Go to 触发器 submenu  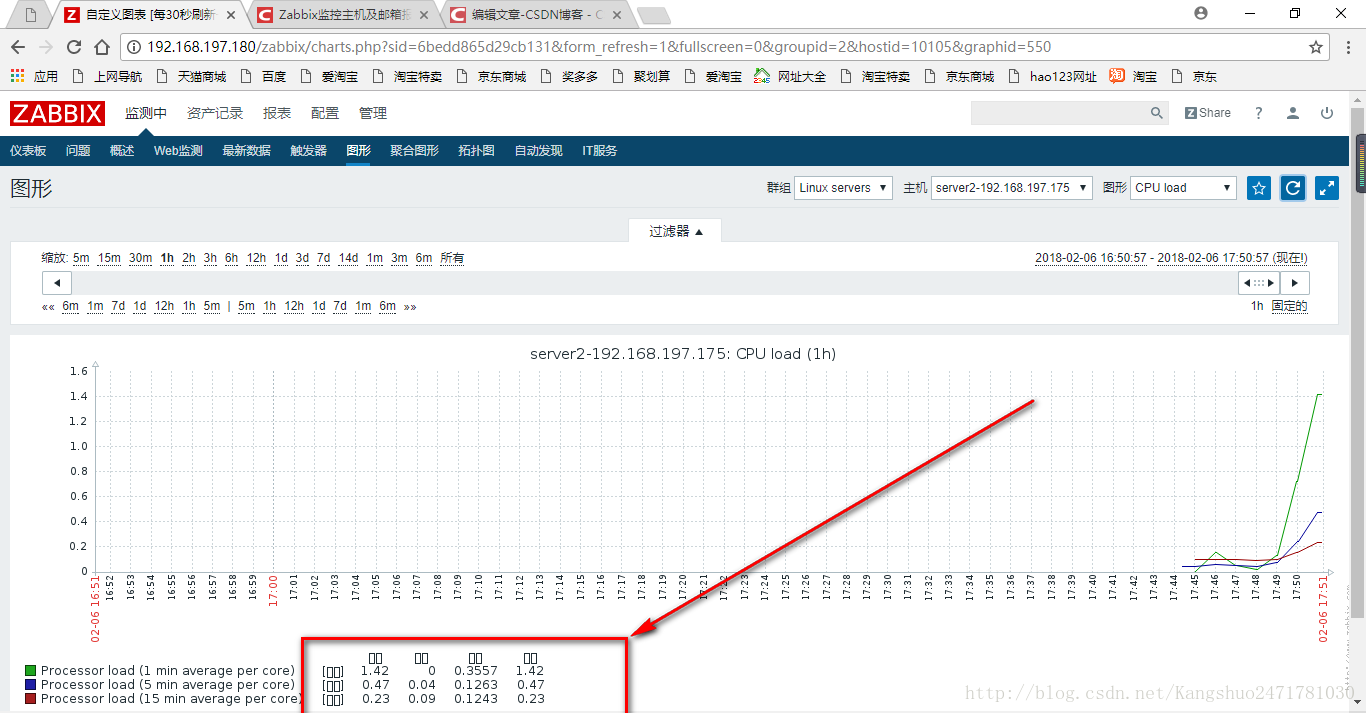pyautogui.click(x=308, y=151)
